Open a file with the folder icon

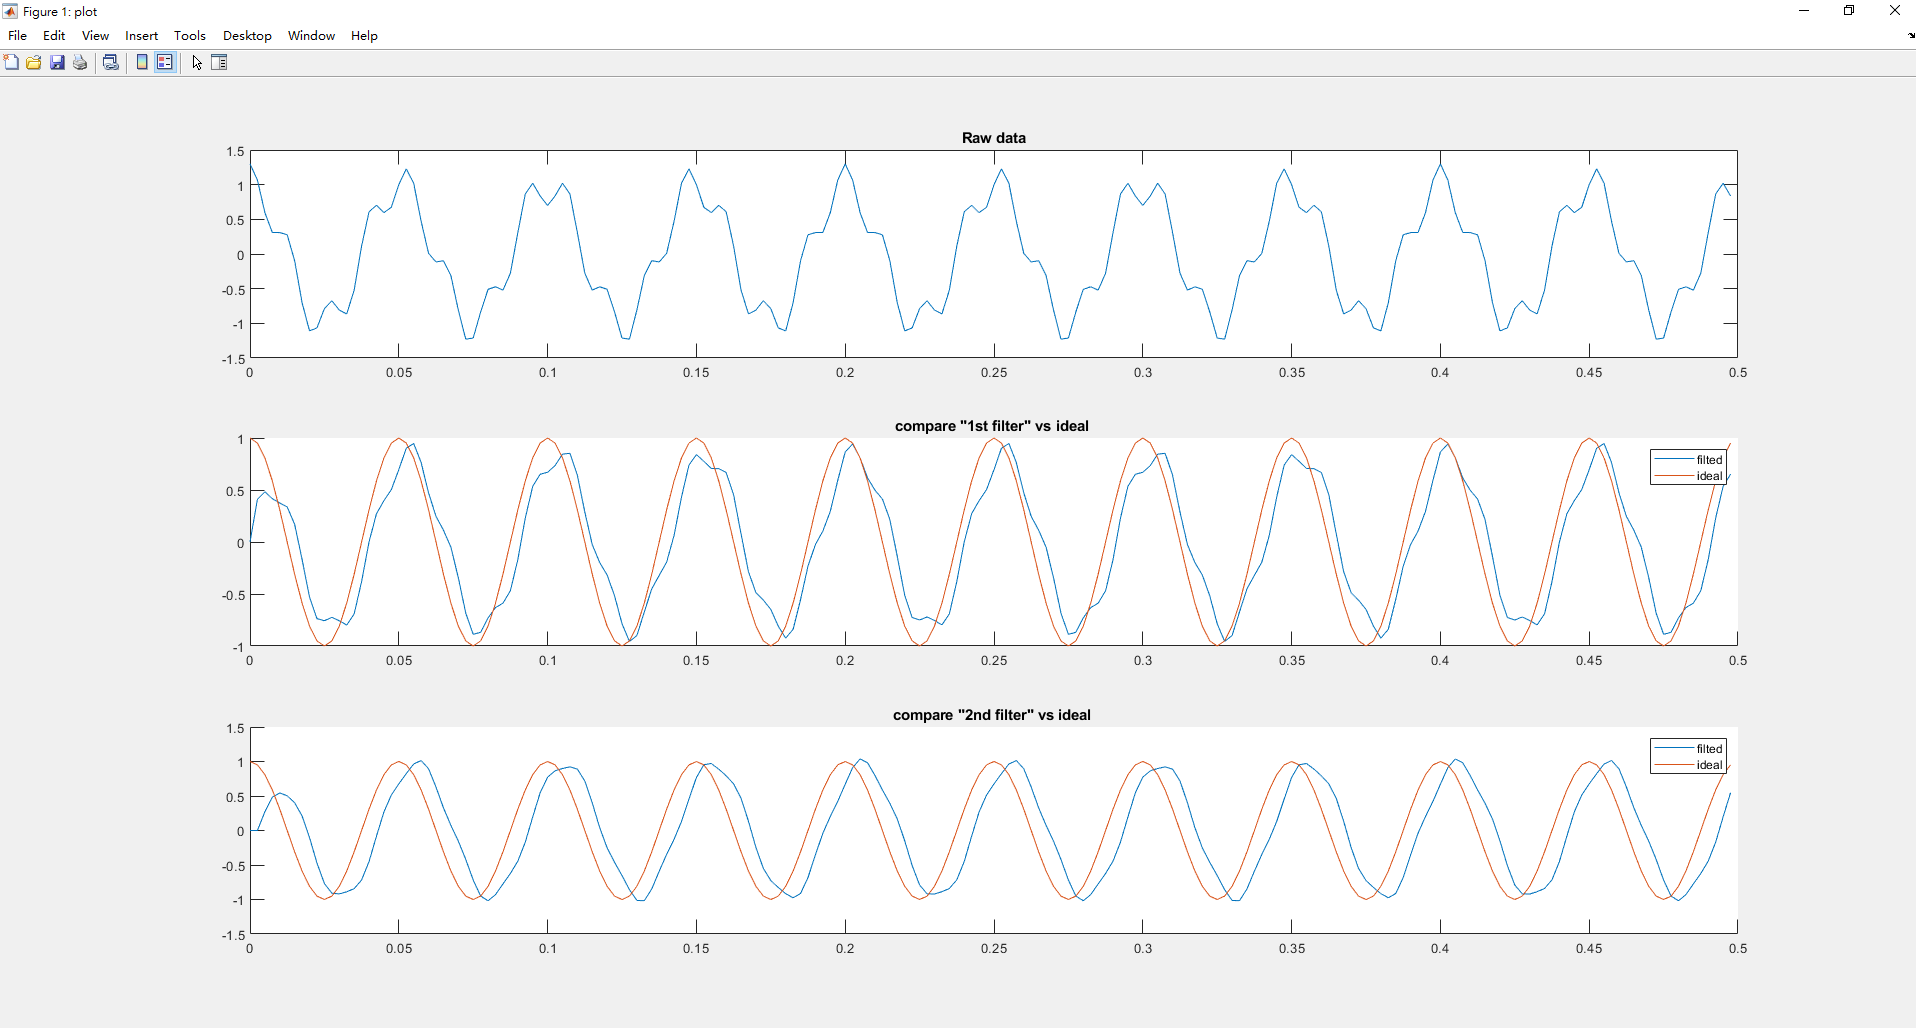point(34,62)
